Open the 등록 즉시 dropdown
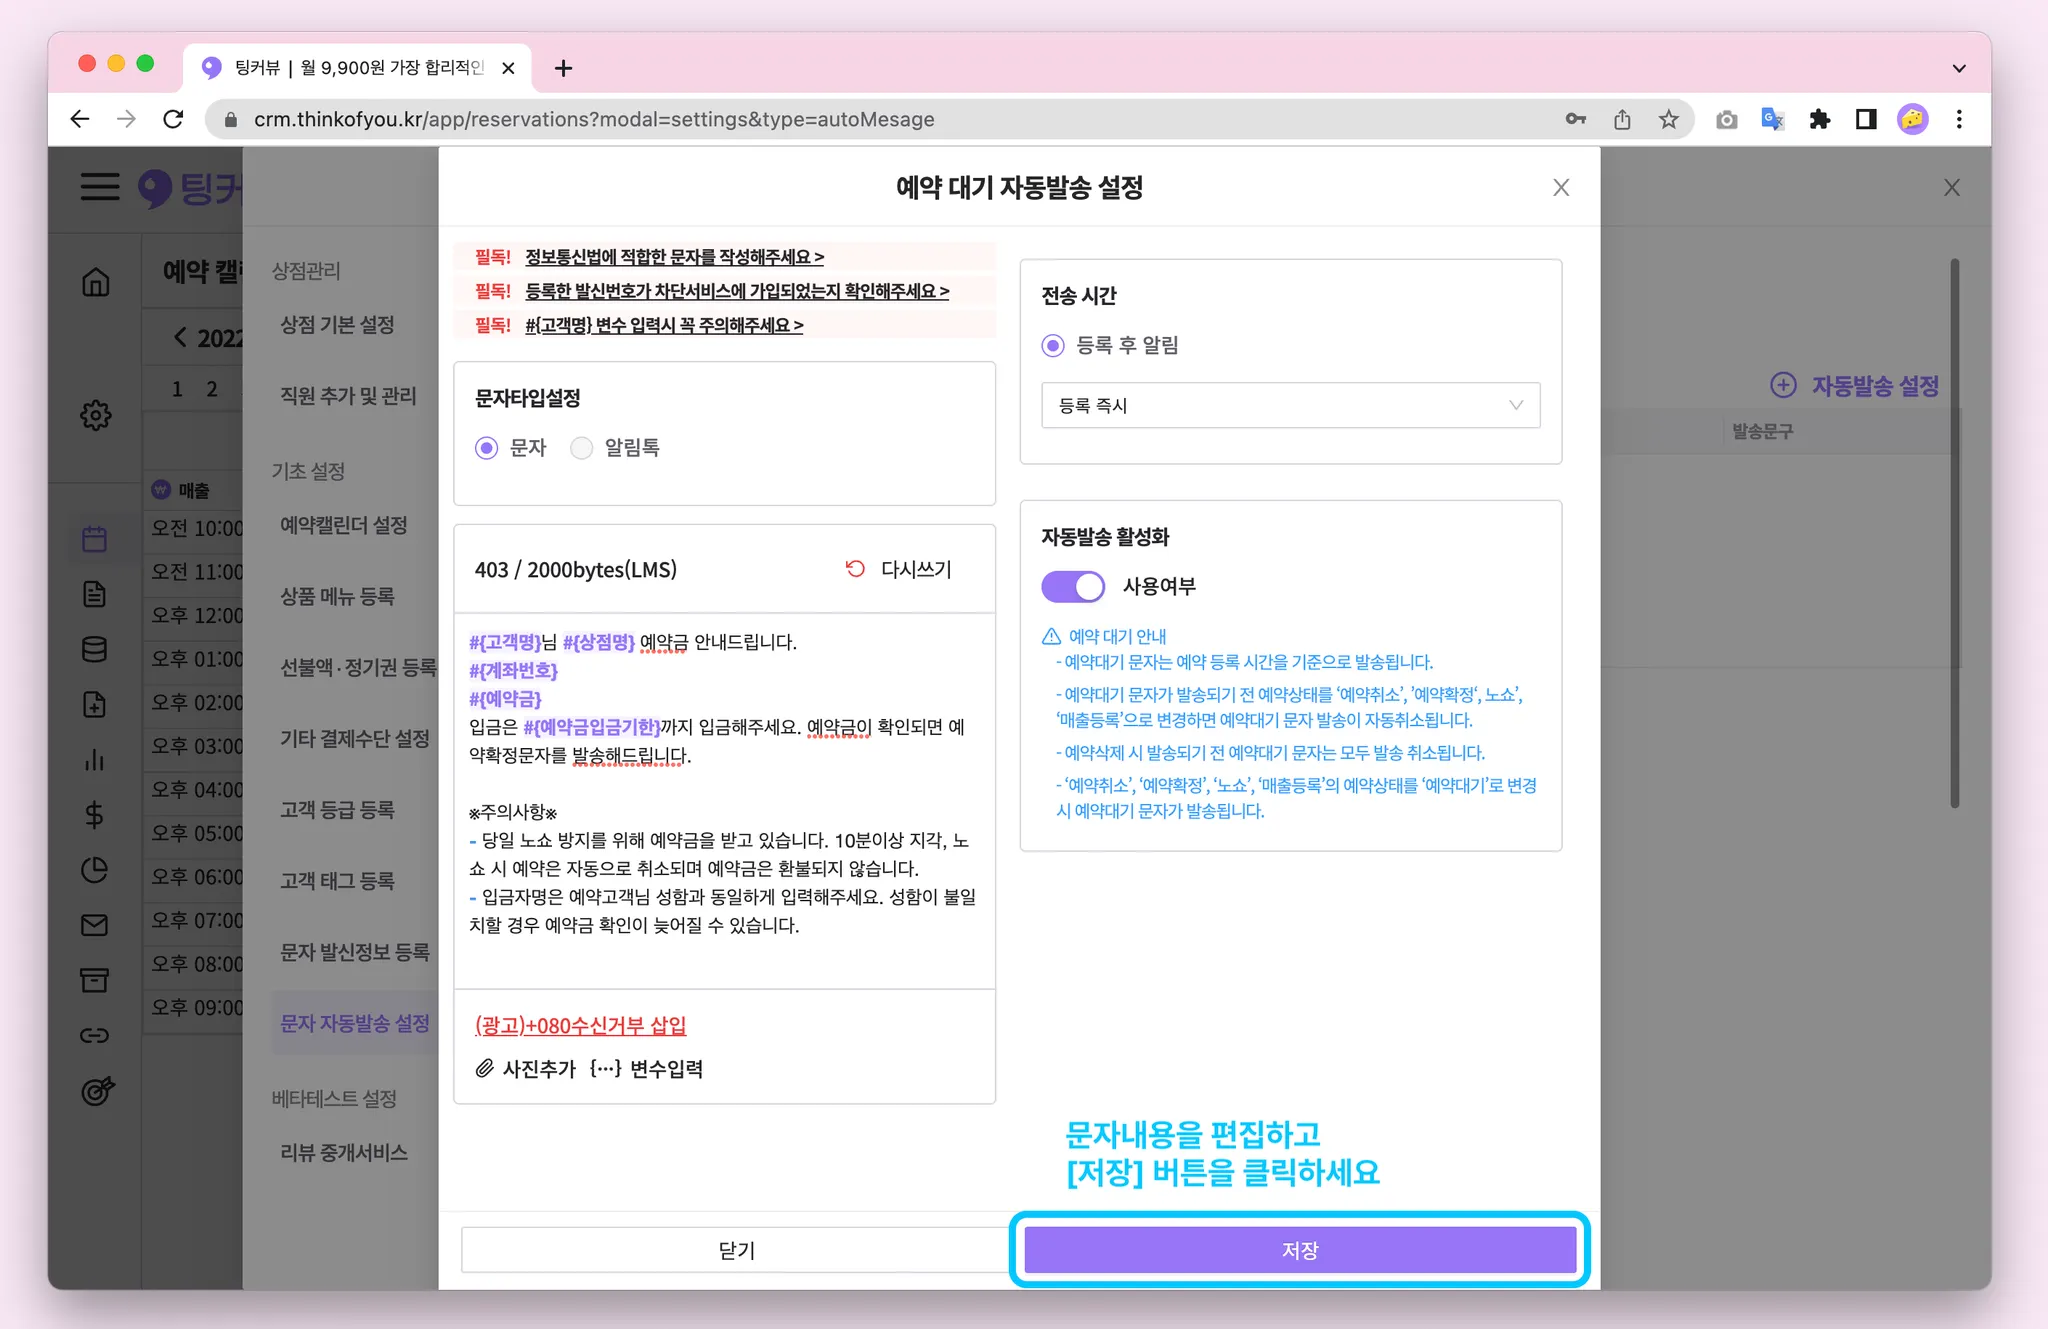The width and height of the screenshot is (2048, 1329). click(x=1290, y=405)
